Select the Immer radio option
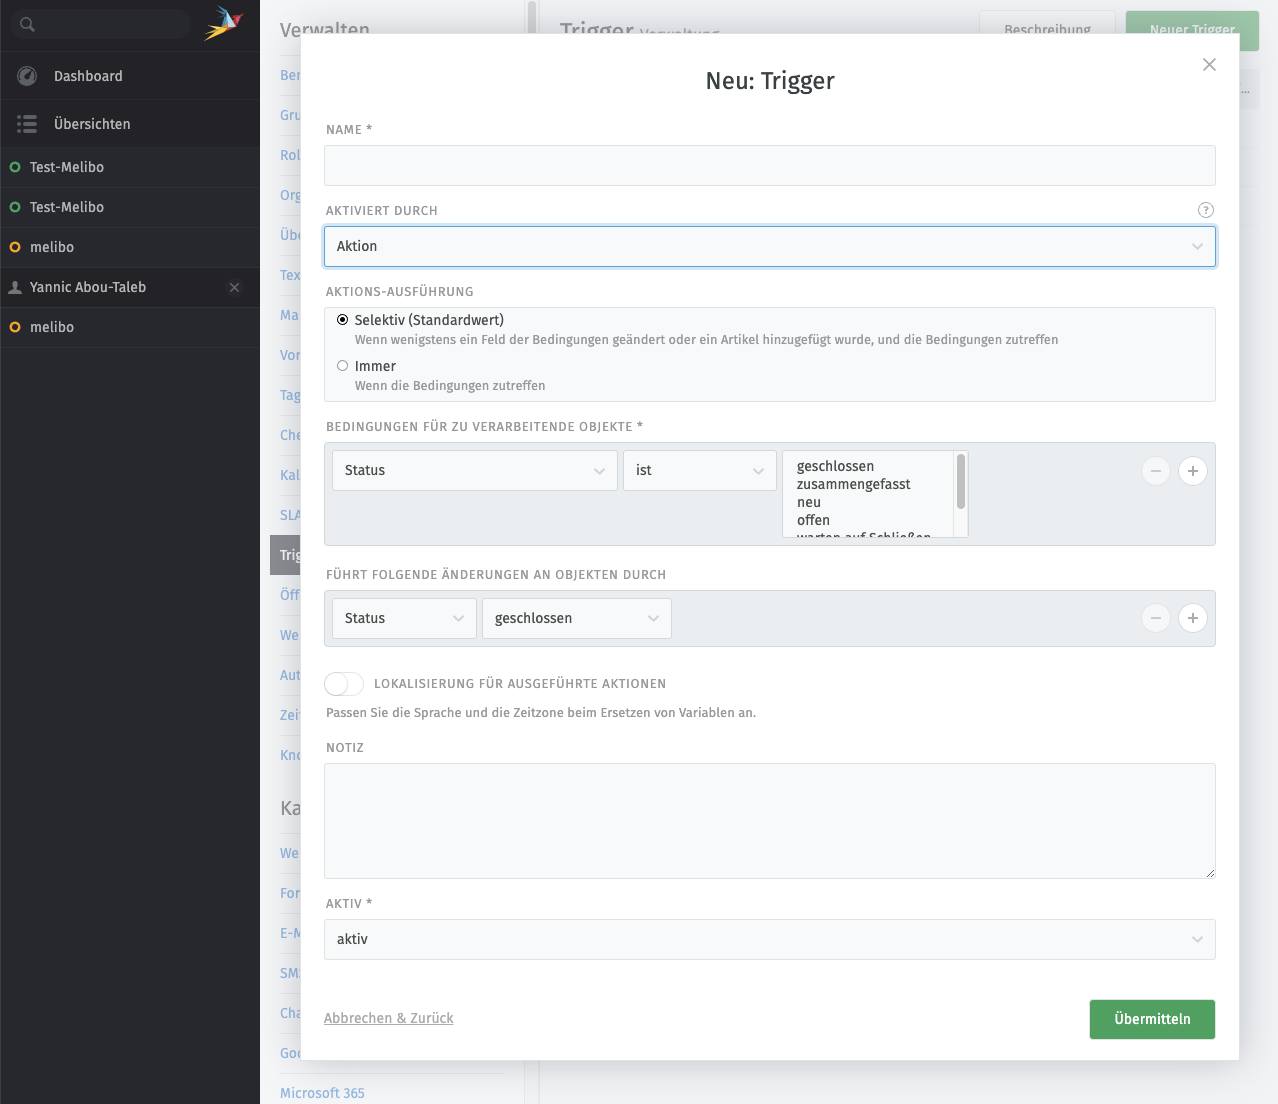The height and width of the screenshot is (1104, 1278). click(343, 366)
